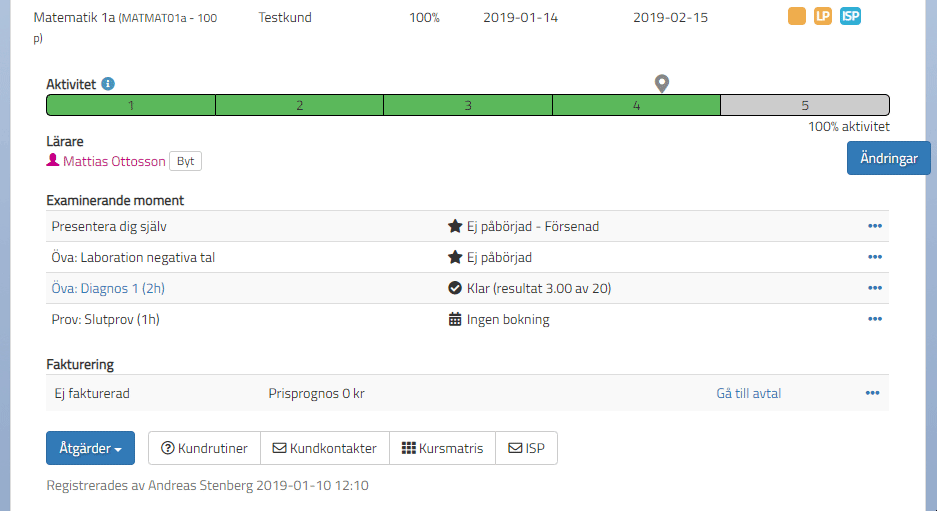Image resolution: width=937 pixels, height=511 pixels.
Task: Open teacher Mattias Ottosson link
Action: [114, 161]
